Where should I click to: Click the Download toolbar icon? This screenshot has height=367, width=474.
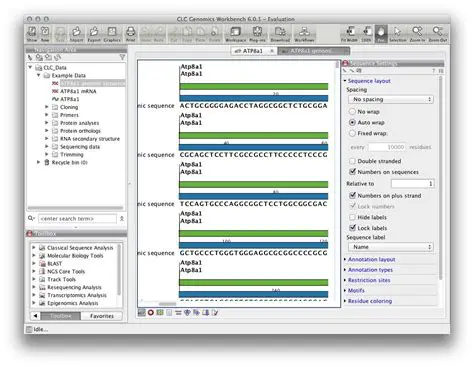click(x=280, y=34)
